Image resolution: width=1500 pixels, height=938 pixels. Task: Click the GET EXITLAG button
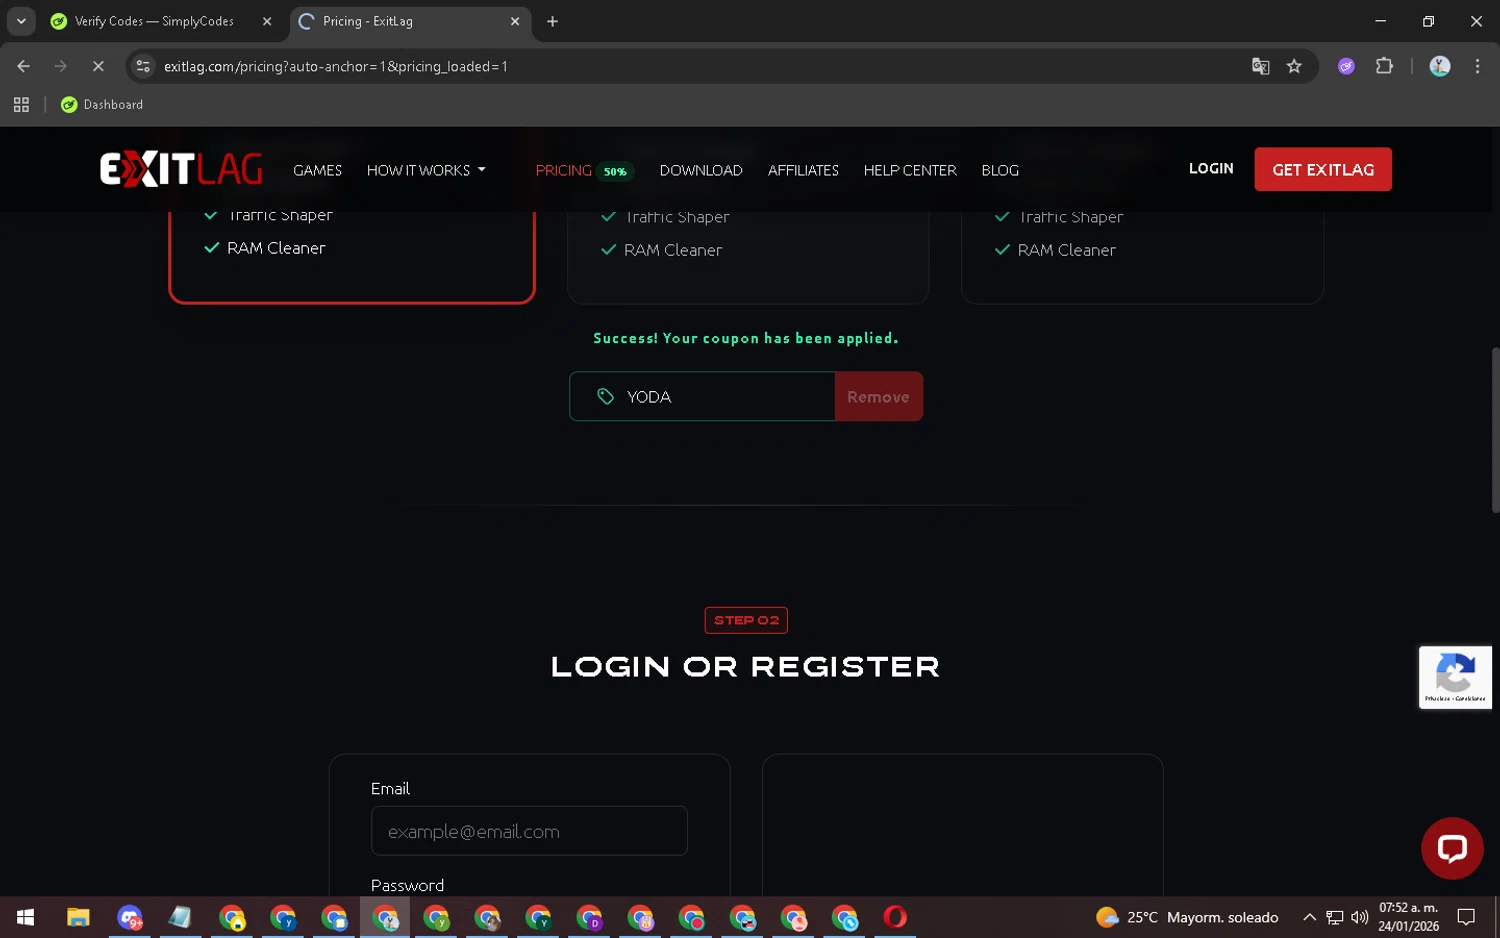coord(1323,169)
